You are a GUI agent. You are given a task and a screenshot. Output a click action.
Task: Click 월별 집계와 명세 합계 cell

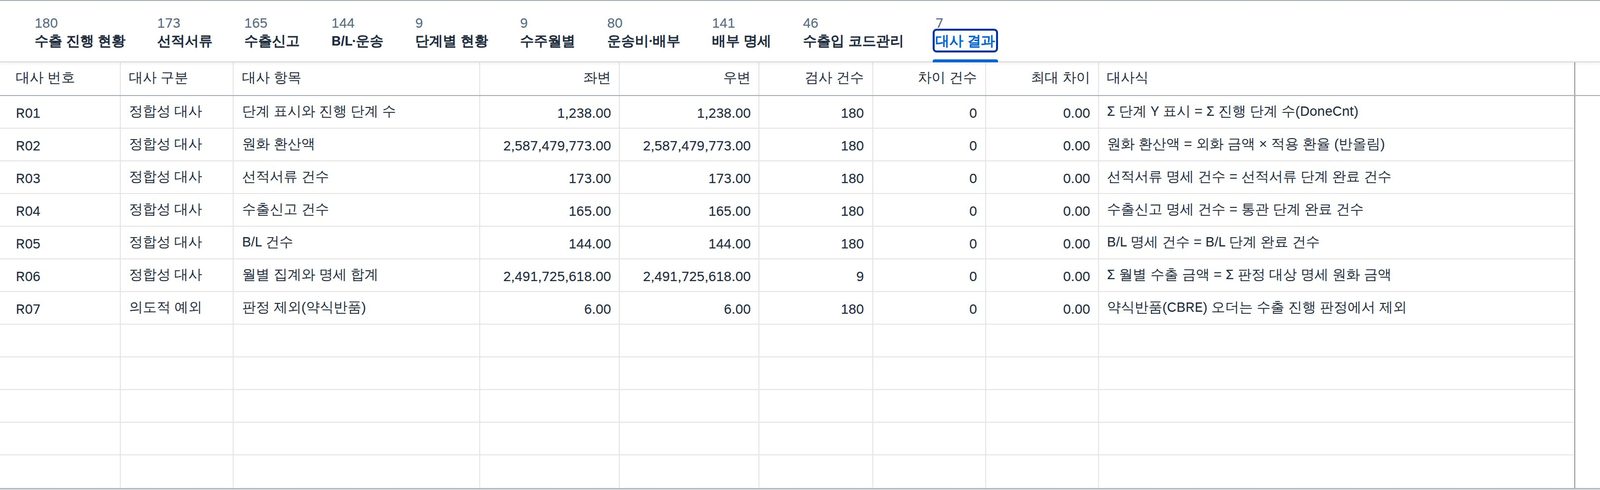pos(356,275)
